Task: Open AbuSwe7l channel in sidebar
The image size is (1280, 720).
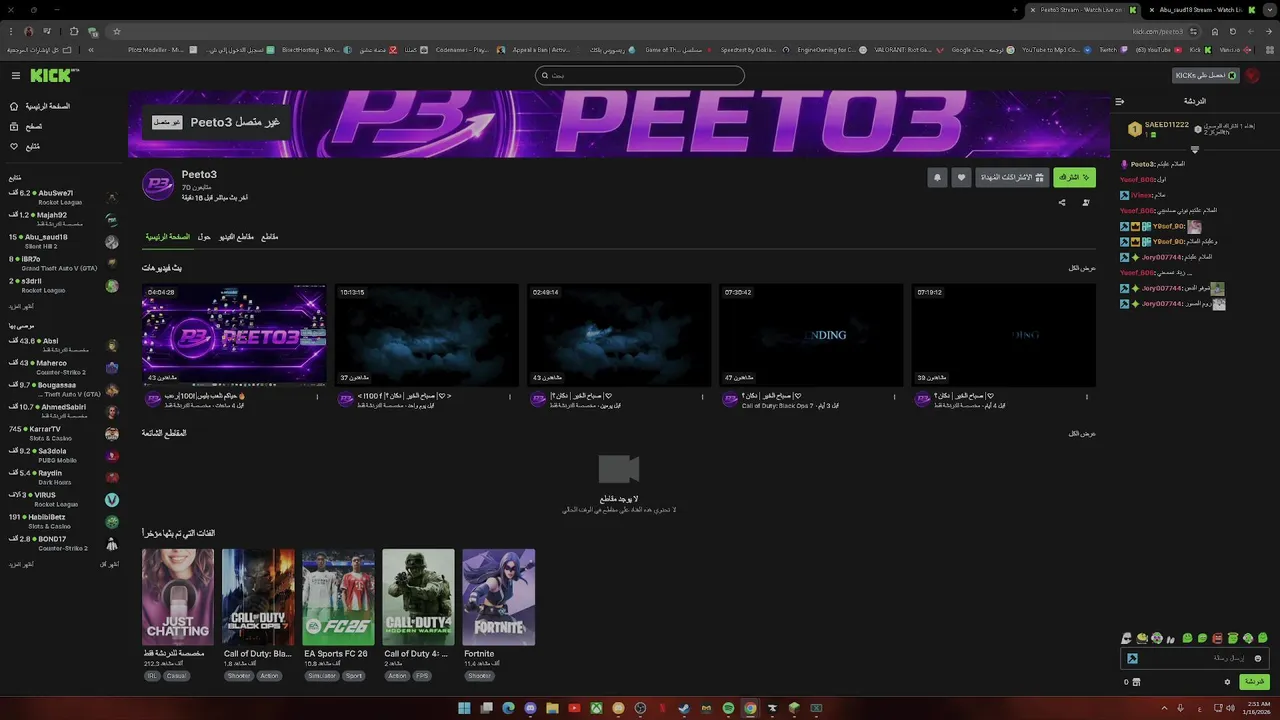Action: tap(63, 196)
